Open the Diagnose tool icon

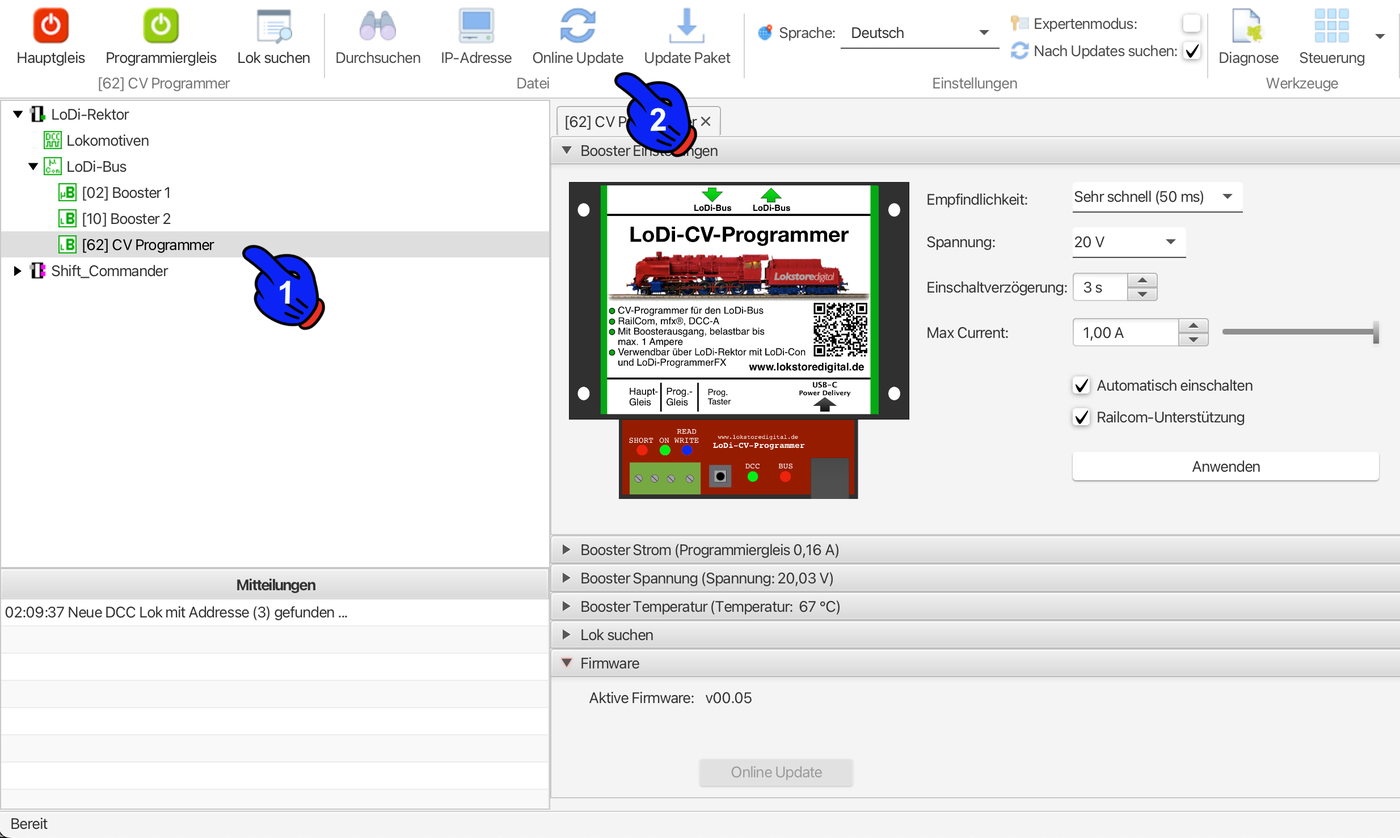(x=1248, y=25)
